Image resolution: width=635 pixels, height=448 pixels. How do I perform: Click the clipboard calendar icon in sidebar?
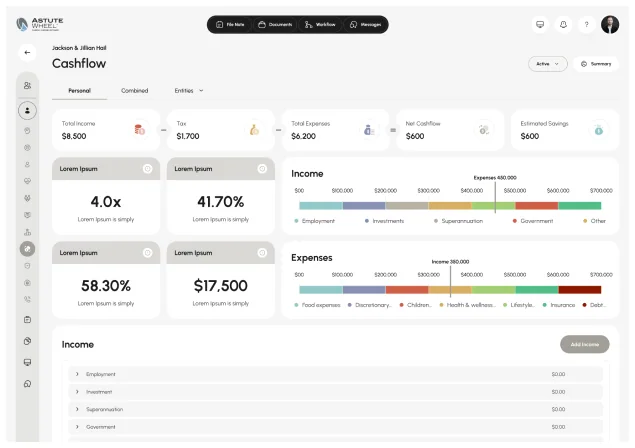[27, 320]
